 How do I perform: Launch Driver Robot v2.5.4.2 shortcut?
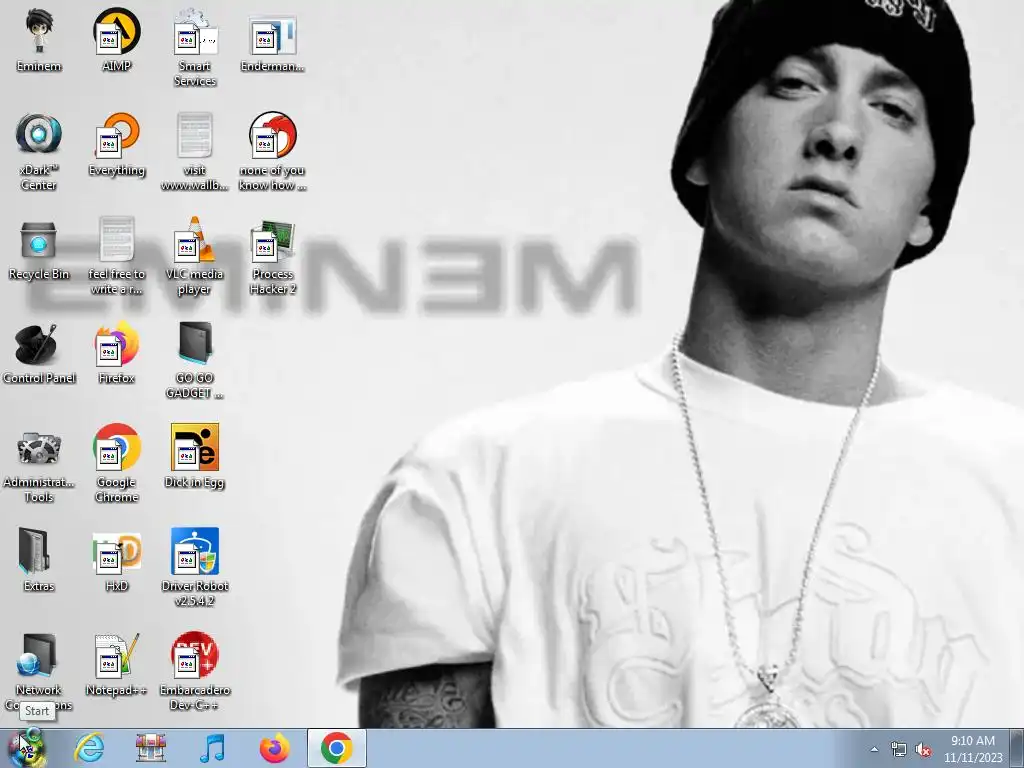(195, 568)
